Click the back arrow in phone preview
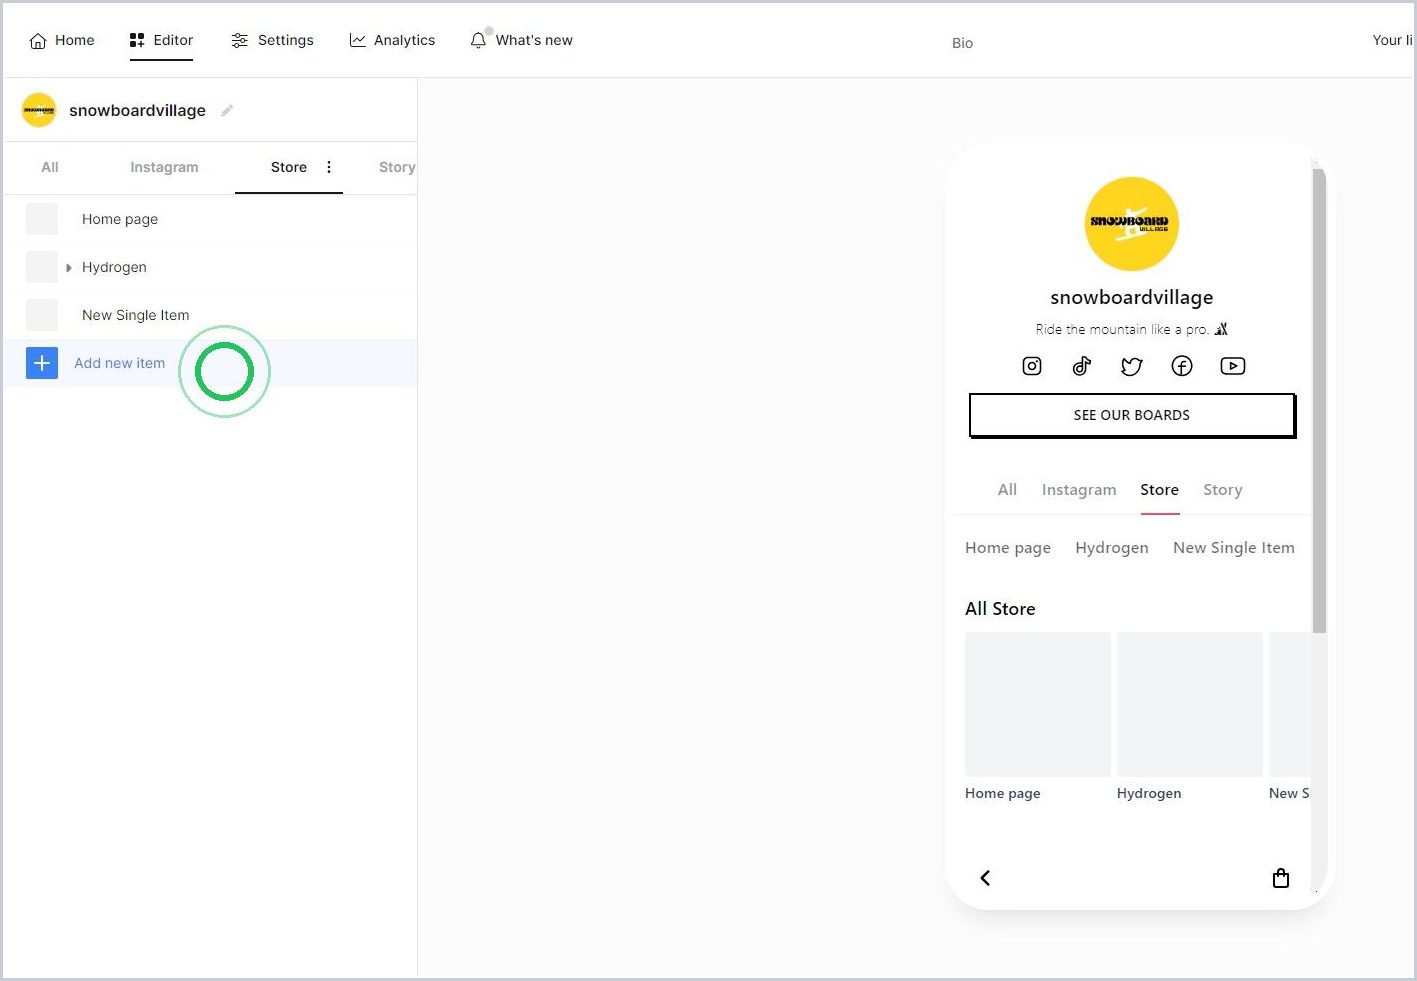Screen dimensions: 1417x981 tap(985, 878)
